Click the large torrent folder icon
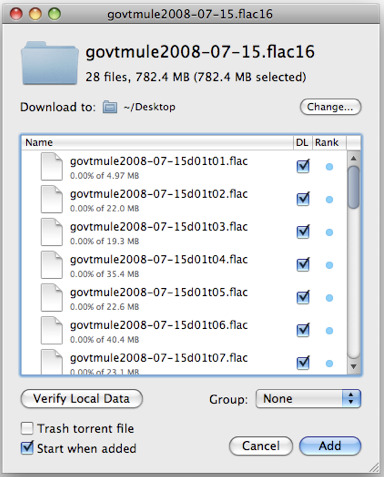The width and height of the screenshot is (384, 477). 50,63
